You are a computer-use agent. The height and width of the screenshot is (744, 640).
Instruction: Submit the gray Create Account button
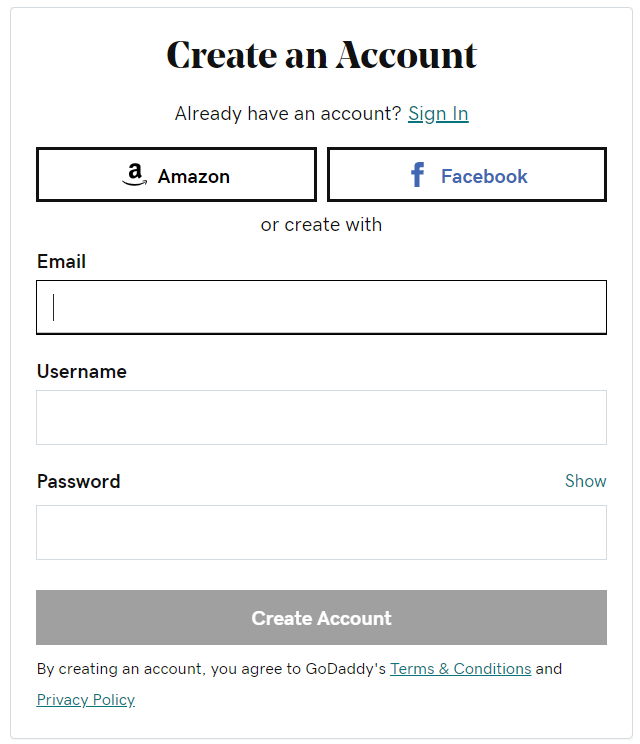[x=321, y=618]
